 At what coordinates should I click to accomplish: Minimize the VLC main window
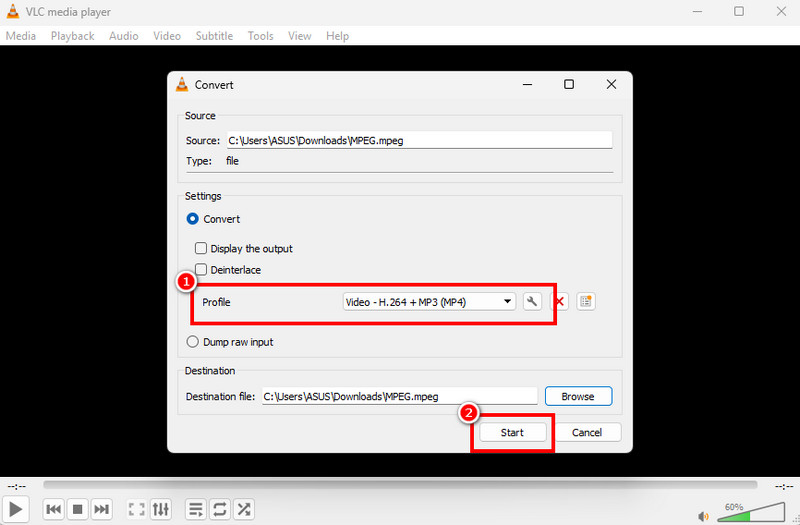[697, 11]
